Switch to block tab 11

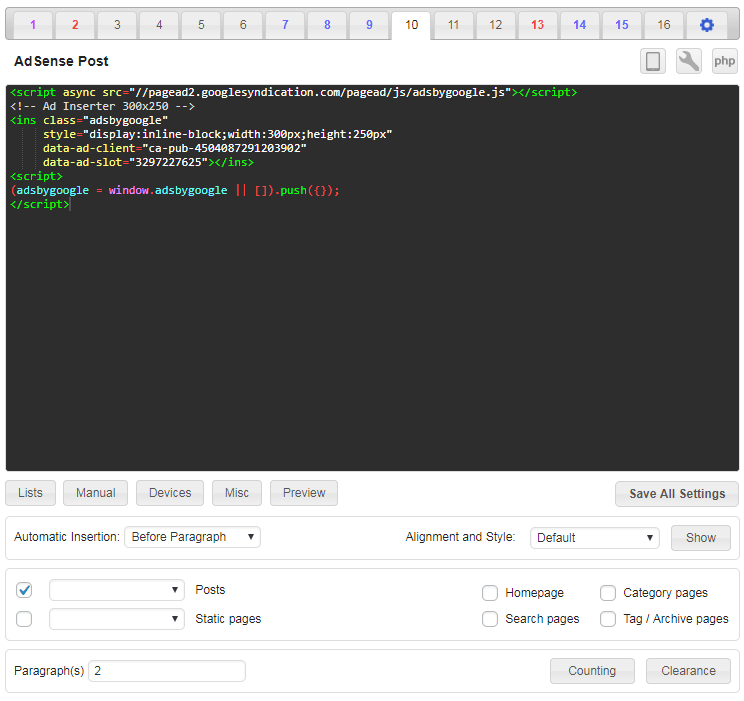click(454, 25)
